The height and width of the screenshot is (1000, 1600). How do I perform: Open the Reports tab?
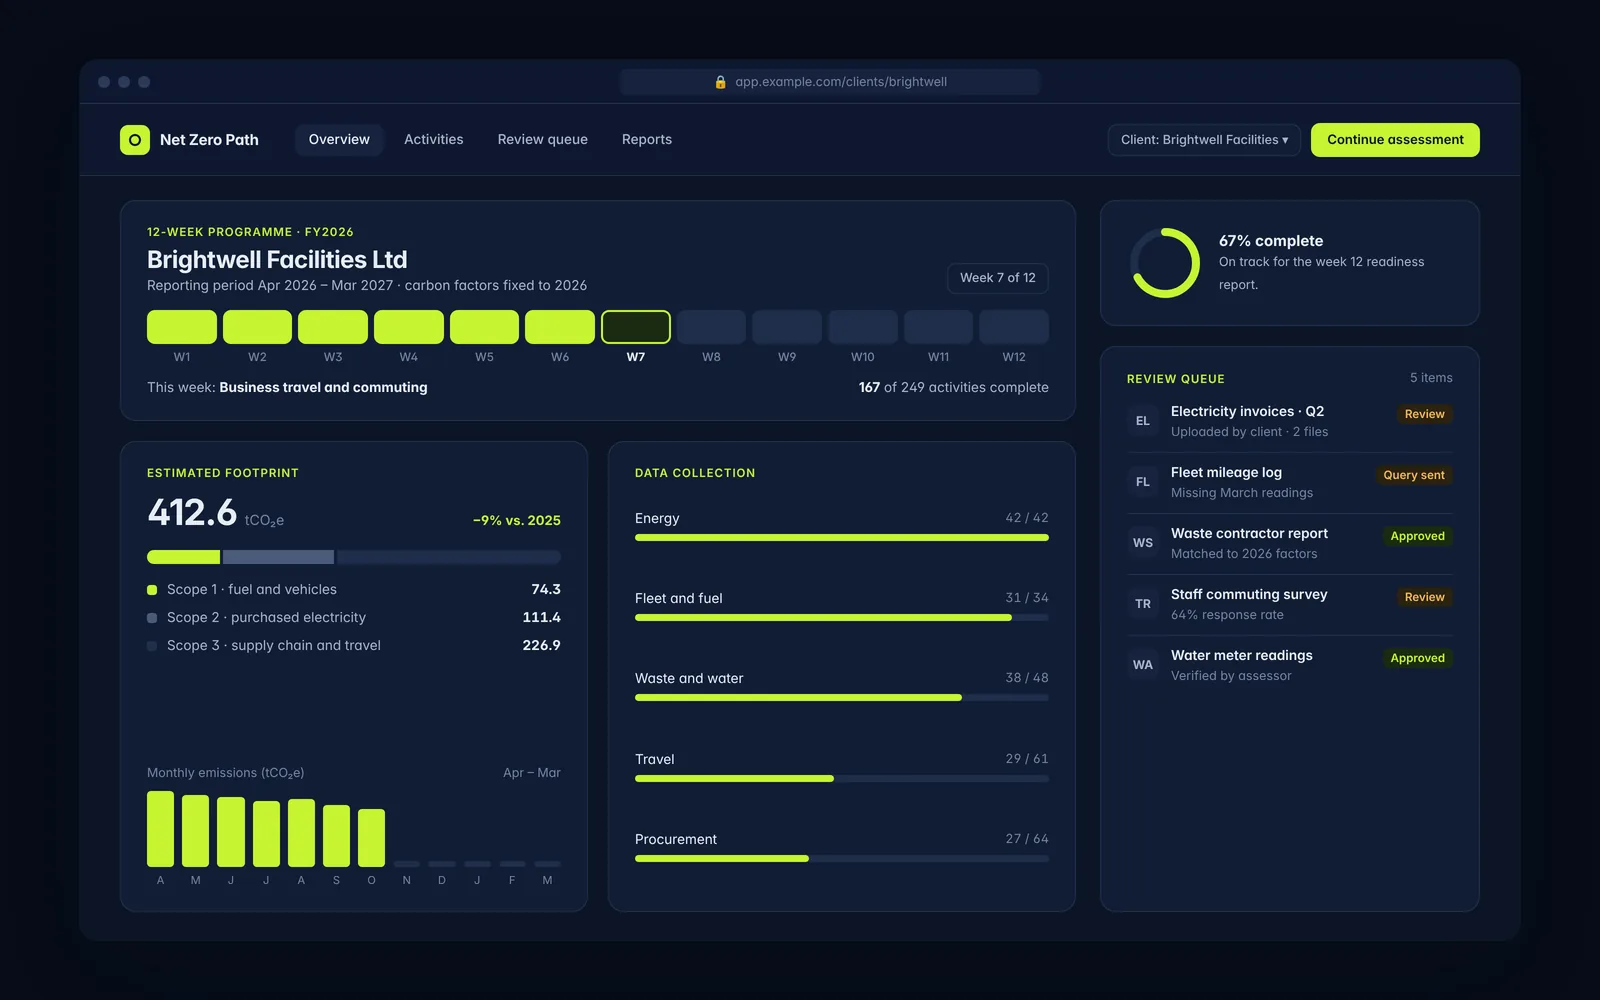pos(647,140)
